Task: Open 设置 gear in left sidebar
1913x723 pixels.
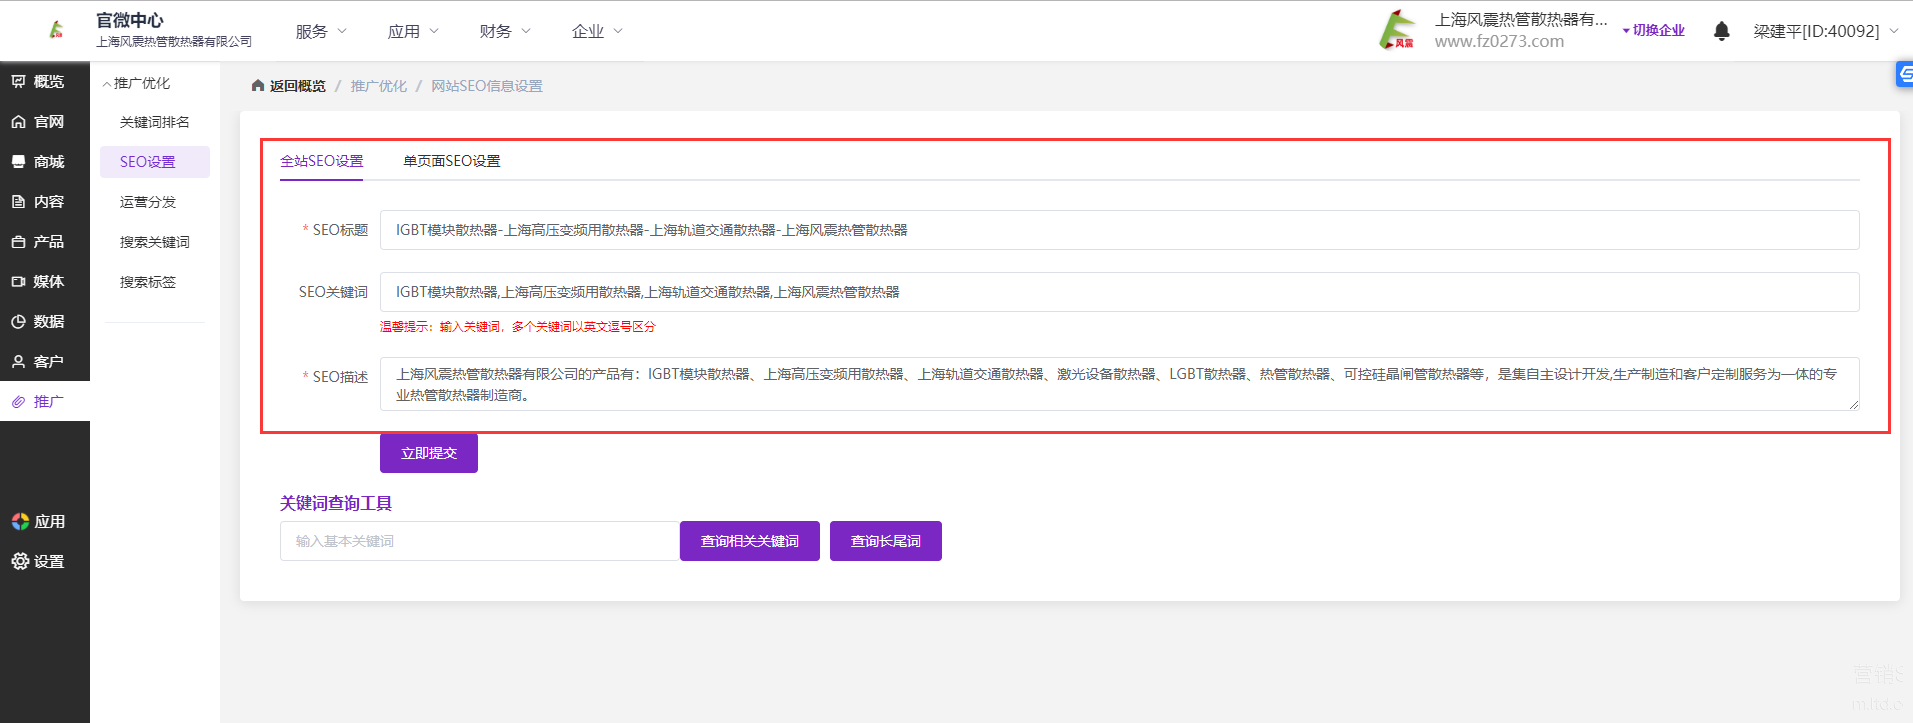Action: [x=20, y=562]
